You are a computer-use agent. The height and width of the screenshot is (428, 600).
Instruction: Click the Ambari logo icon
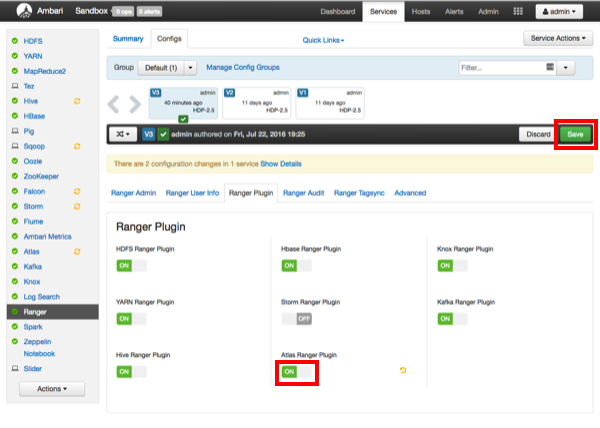[x=16, y=12]
